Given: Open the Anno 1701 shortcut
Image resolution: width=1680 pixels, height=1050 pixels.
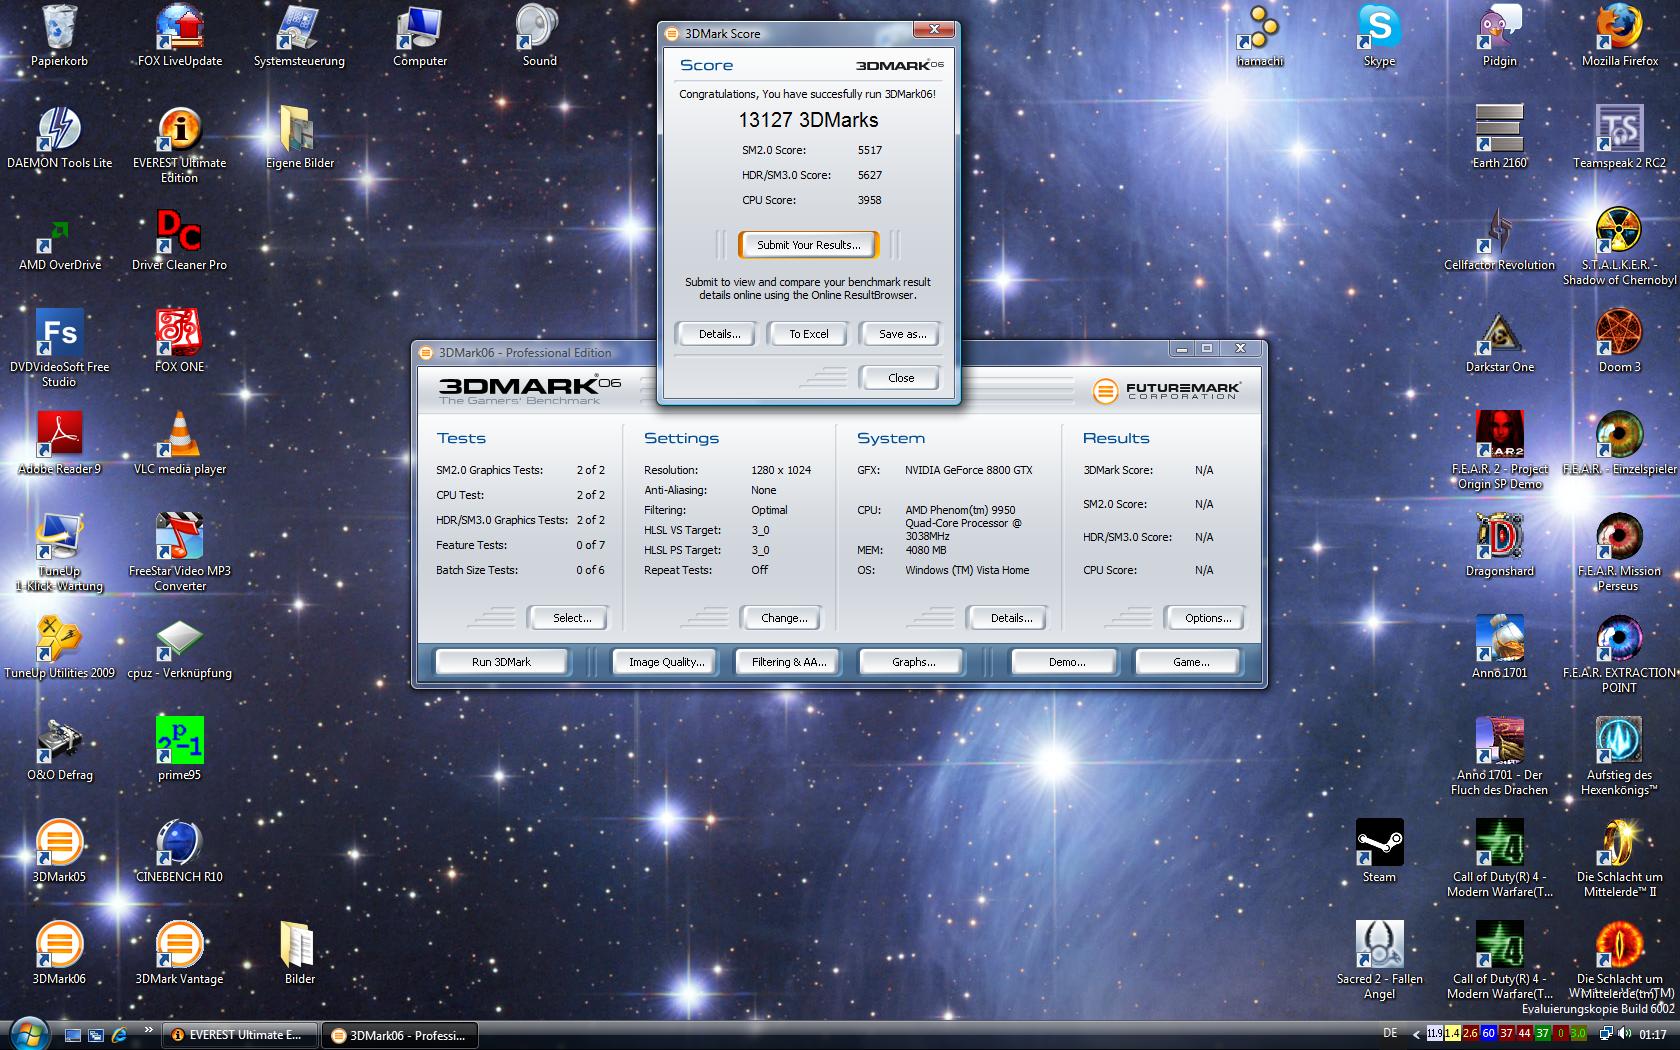Looking at the screenshot, I should pyautogui.click(x=1499, y=648).
